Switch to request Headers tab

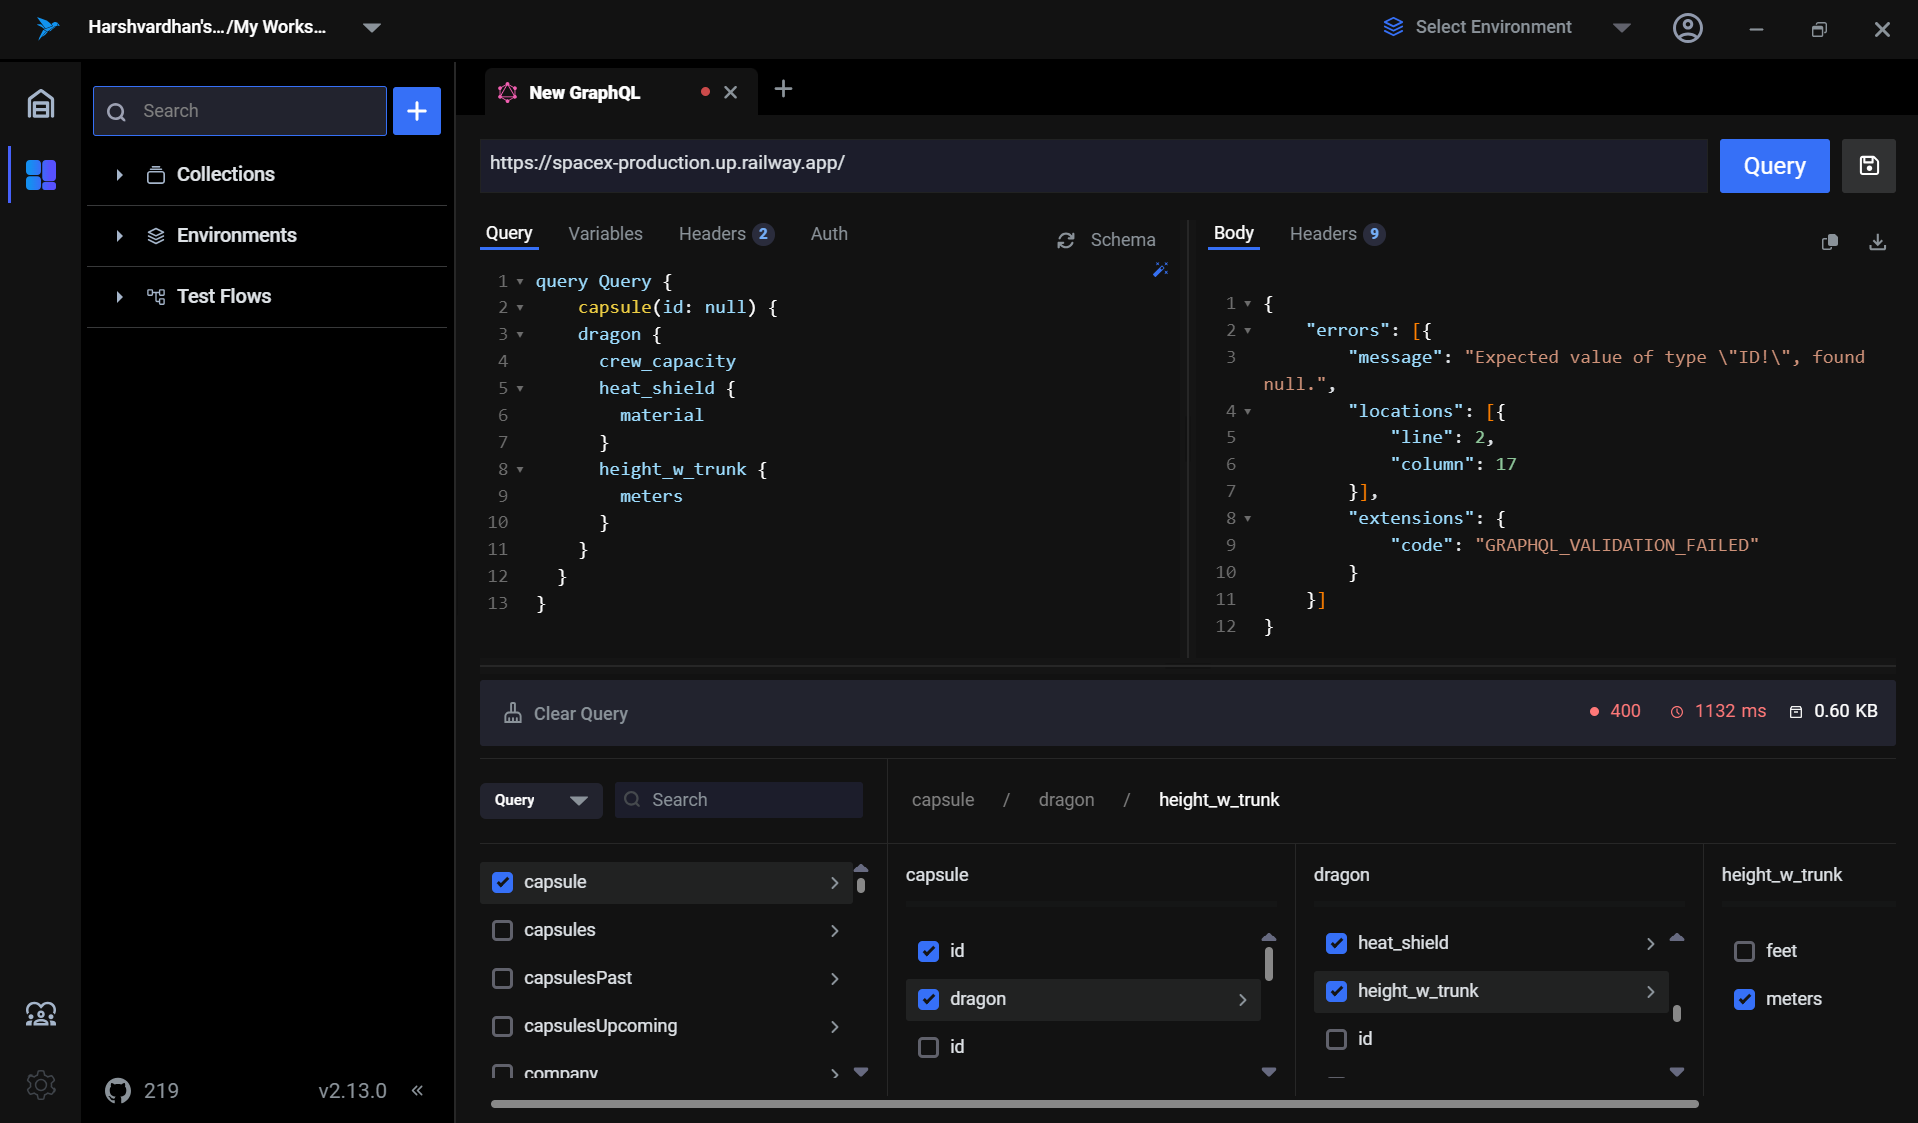[726, 234]
